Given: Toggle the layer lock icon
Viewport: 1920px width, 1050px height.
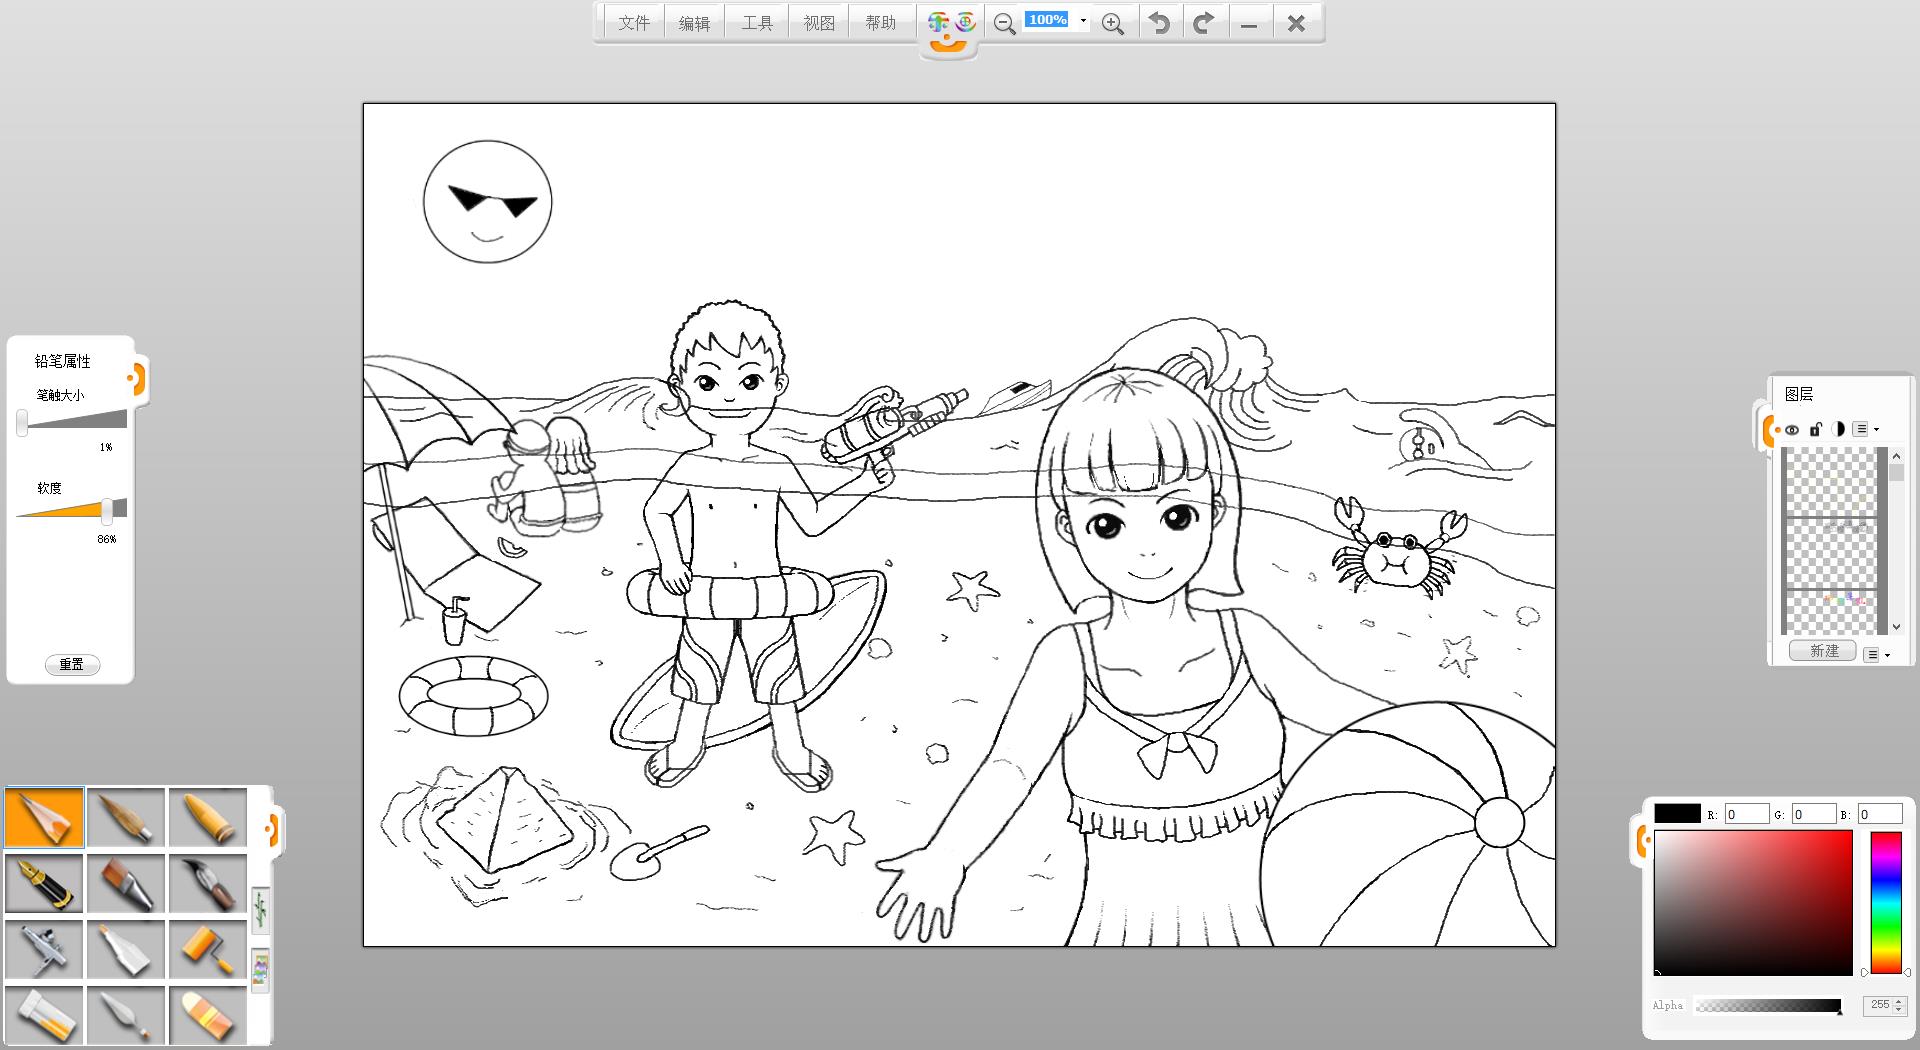Looking at the screenshot, I should coord(1815,430).
